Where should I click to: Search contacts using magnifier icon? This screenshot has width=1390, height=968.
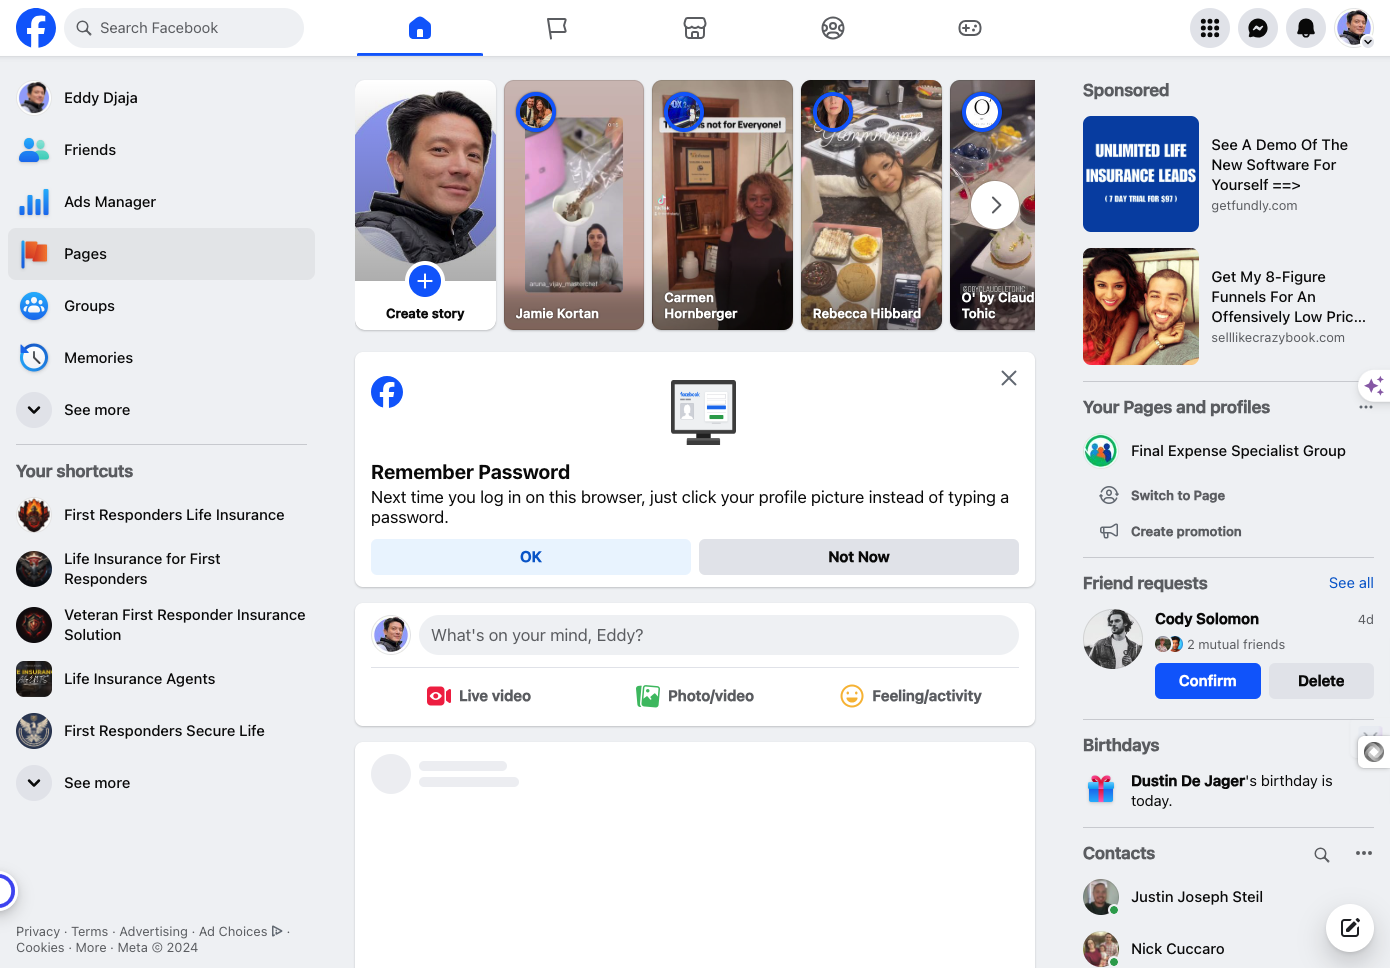(1322, 854)
